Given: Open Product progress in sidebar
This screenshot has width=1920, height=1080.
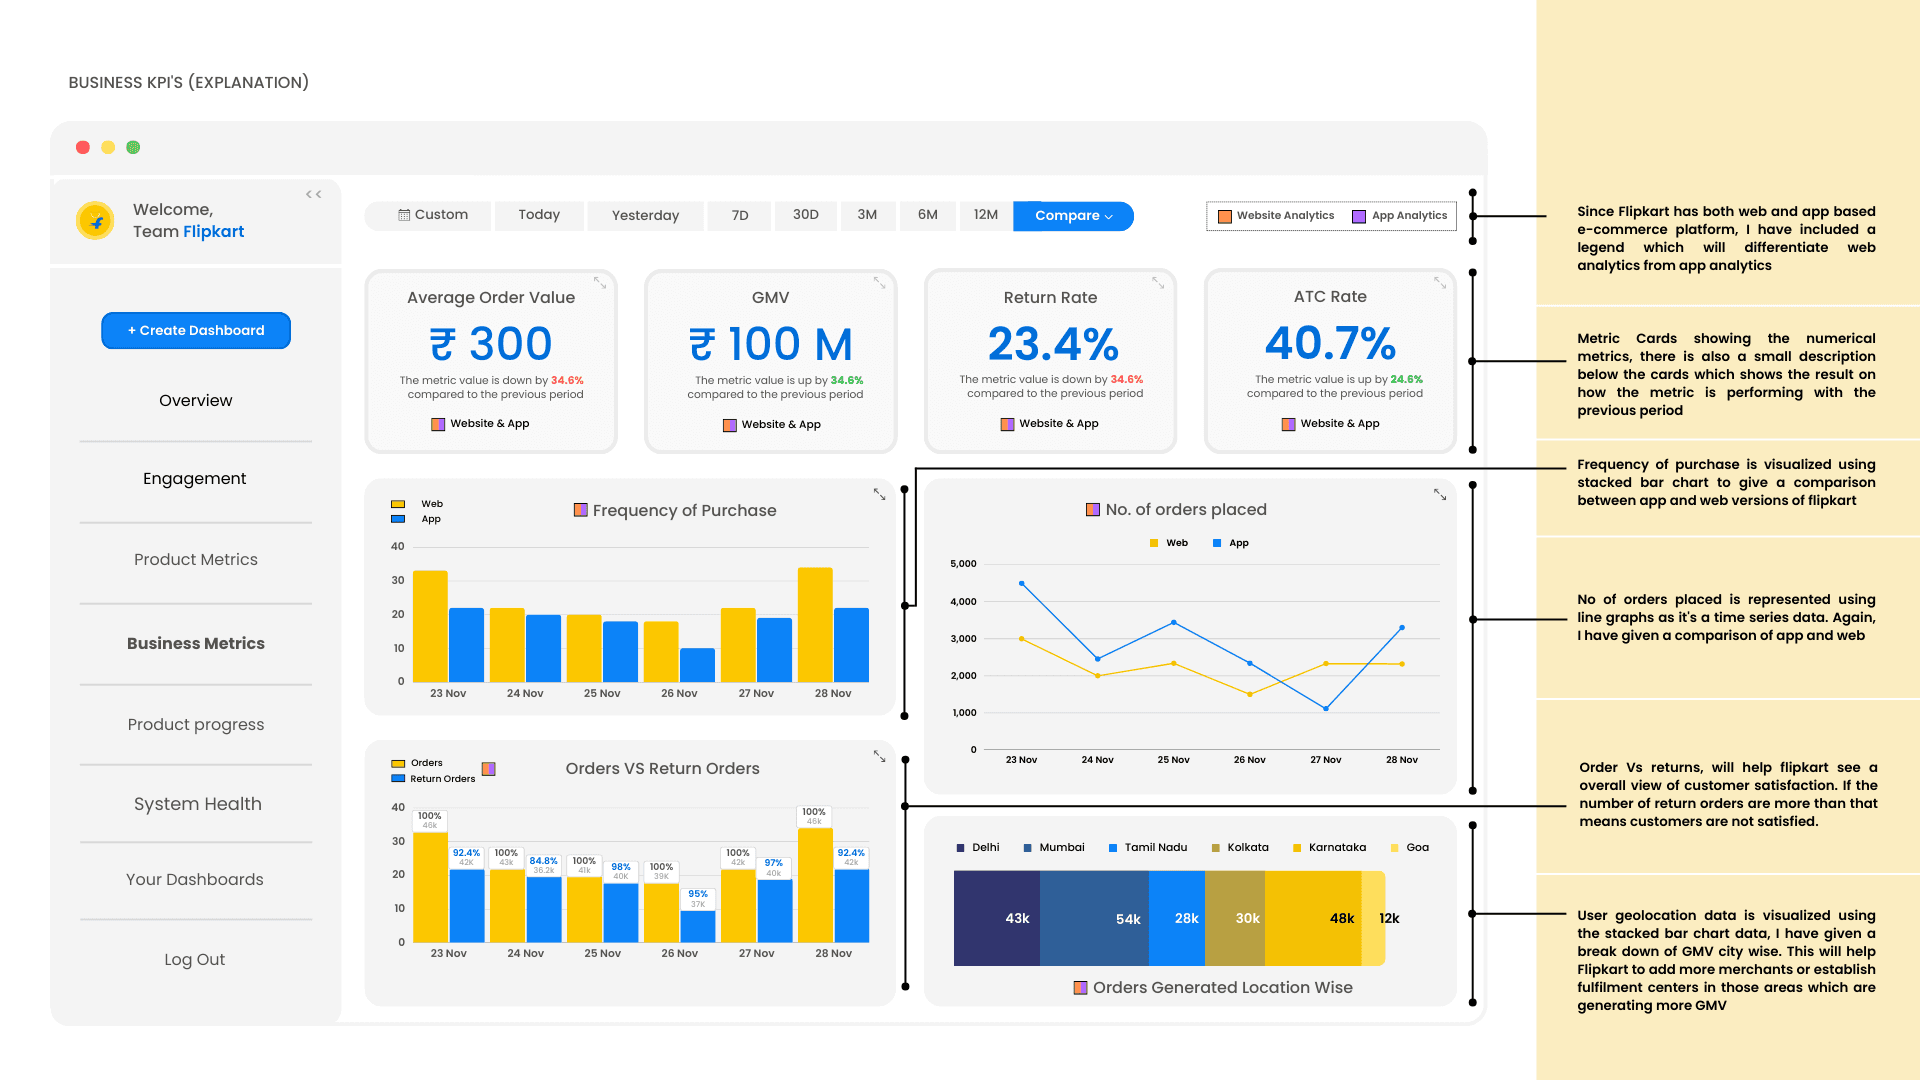Looking at the screenshot, I should click(x=196, y=725).
